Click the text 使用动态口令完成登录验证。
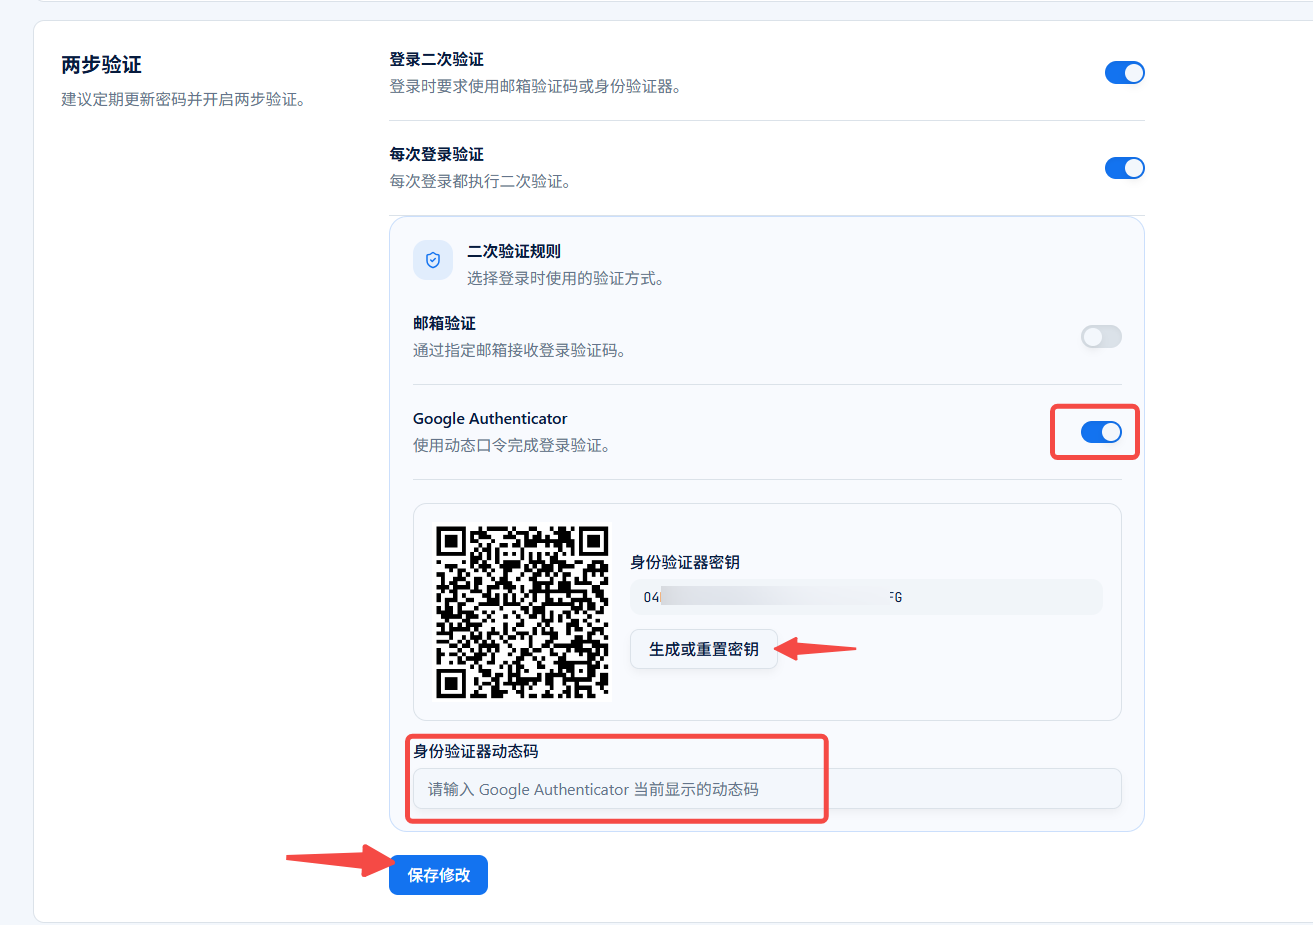Screen dimensions: 1313x925 [512, 446]
